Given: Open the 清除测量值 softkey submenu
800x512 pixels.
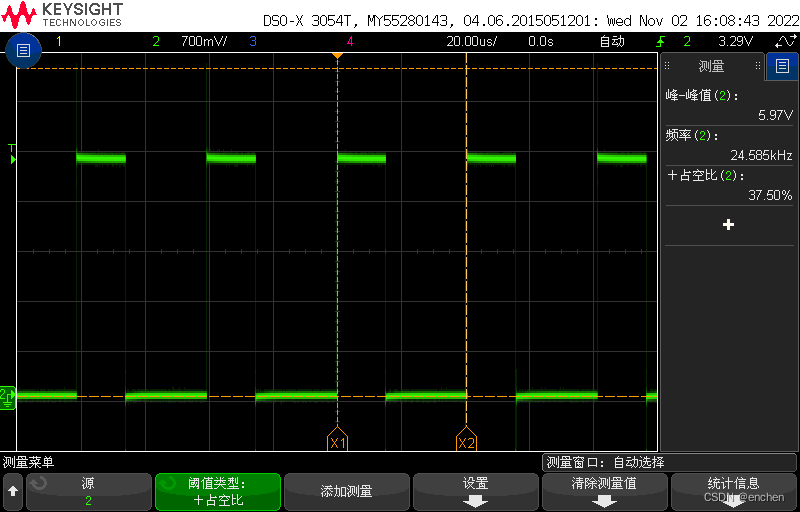Looking at the screenshot, I should point(605,492).
